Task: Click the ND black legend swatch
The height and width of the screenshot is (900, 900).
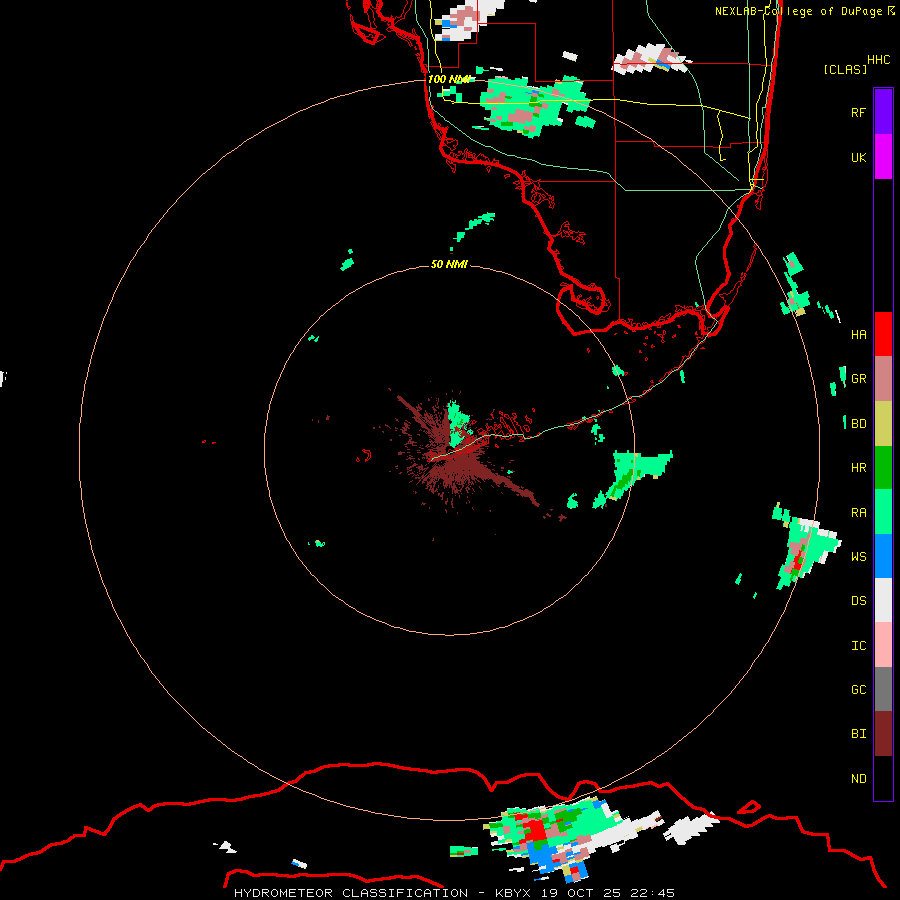Action: tap(883, 778)
